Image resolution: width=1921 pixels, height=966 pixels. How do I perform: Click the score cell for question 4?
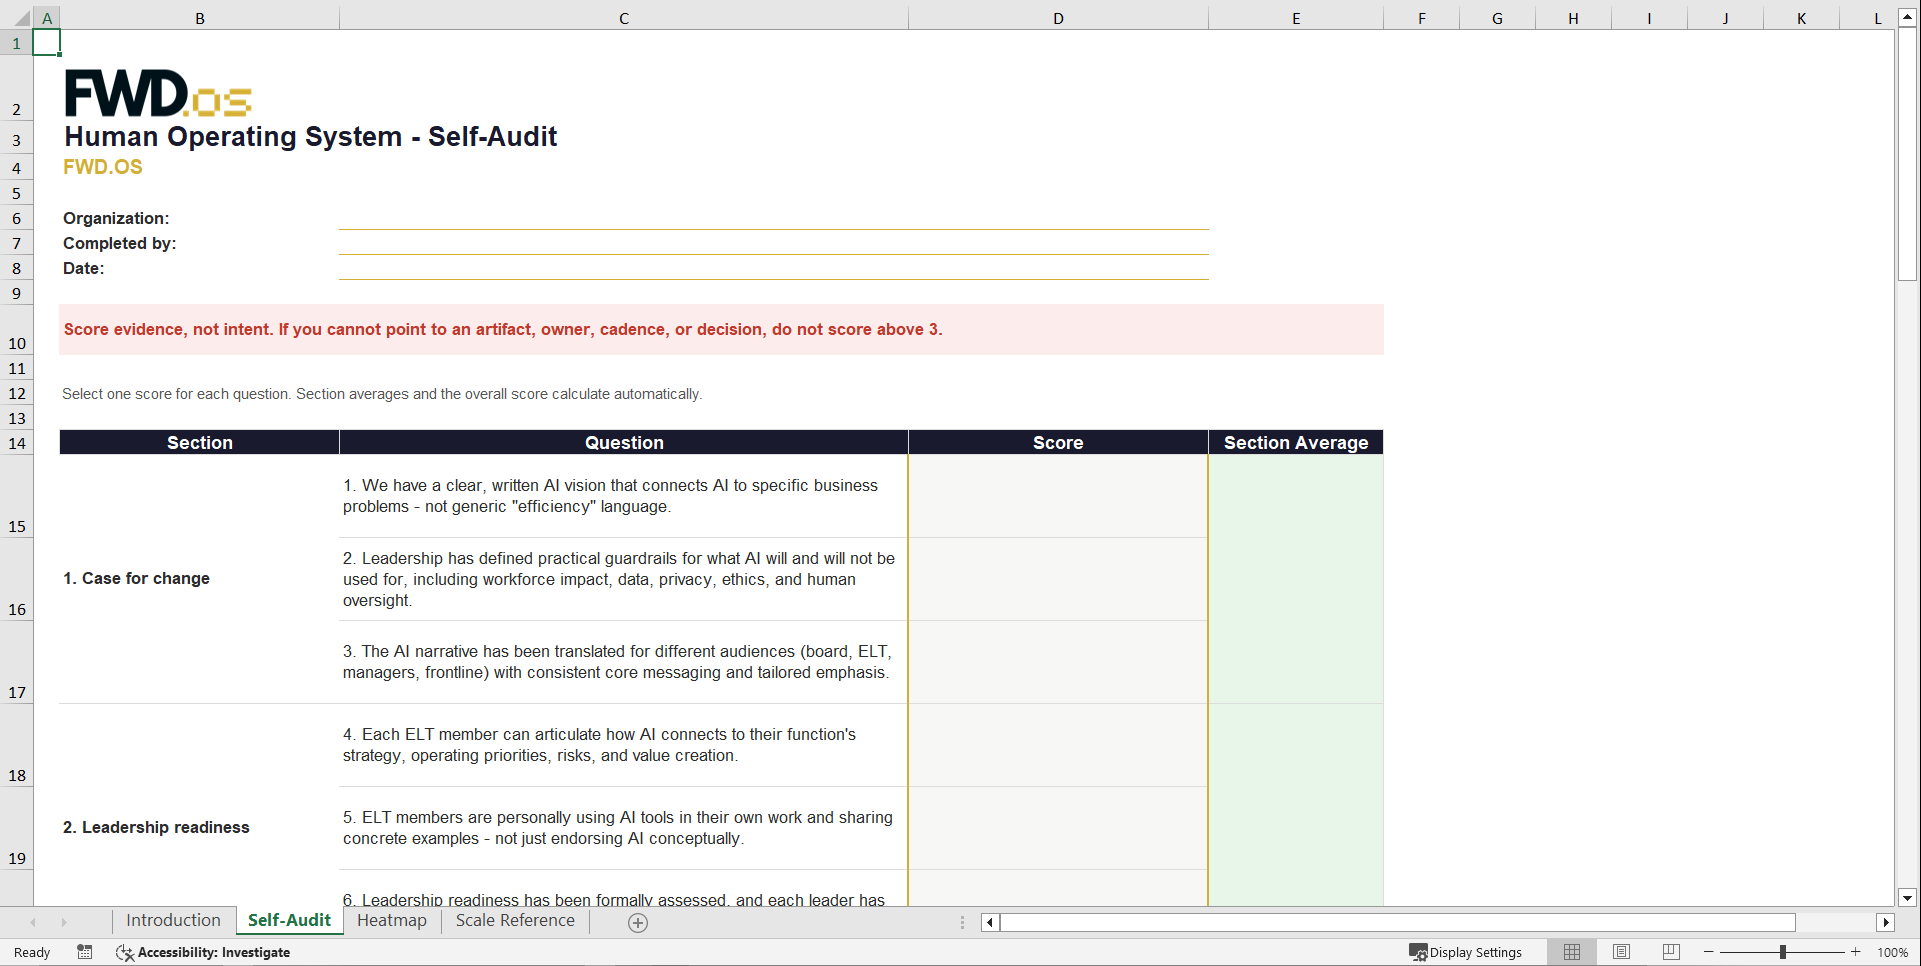pos(1058,745)
